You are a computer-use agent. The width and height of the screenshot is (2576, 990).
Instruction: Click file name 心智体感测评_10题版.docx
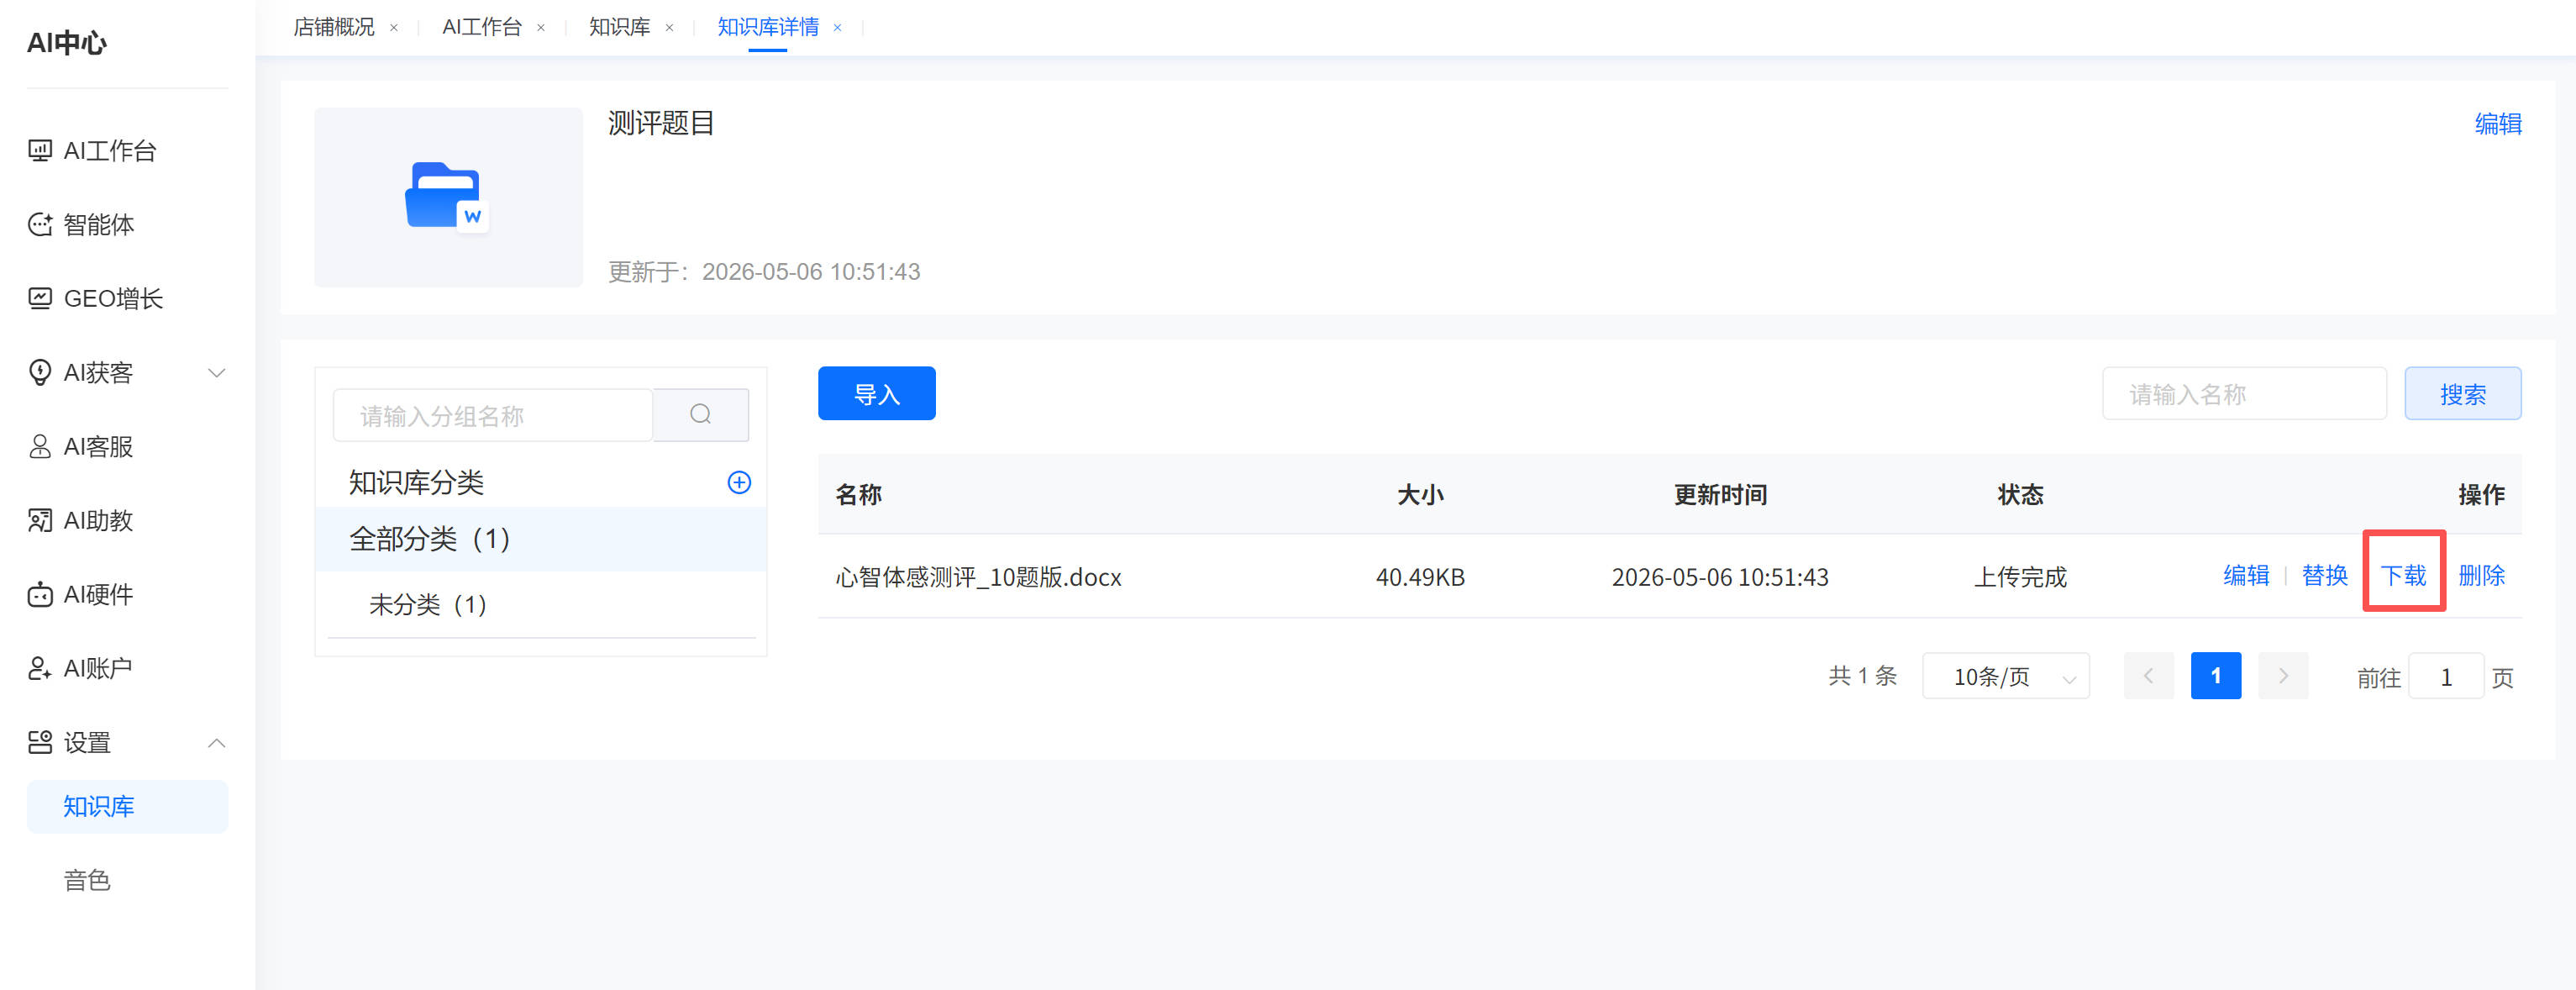[x=978, y=577]
